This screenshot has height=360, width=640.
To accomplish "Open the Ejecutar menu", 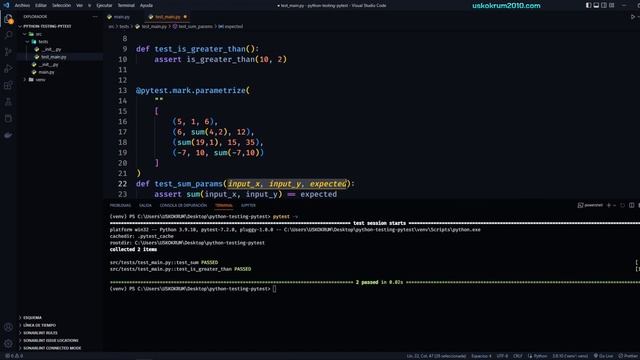I will coord(104,5).
